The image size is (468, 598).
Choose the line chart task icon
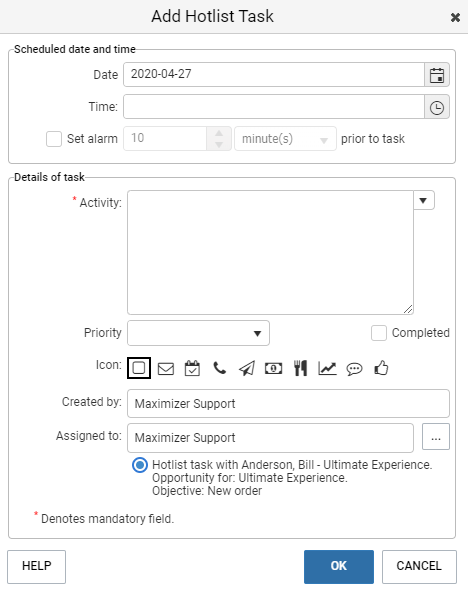pos(327,368)
